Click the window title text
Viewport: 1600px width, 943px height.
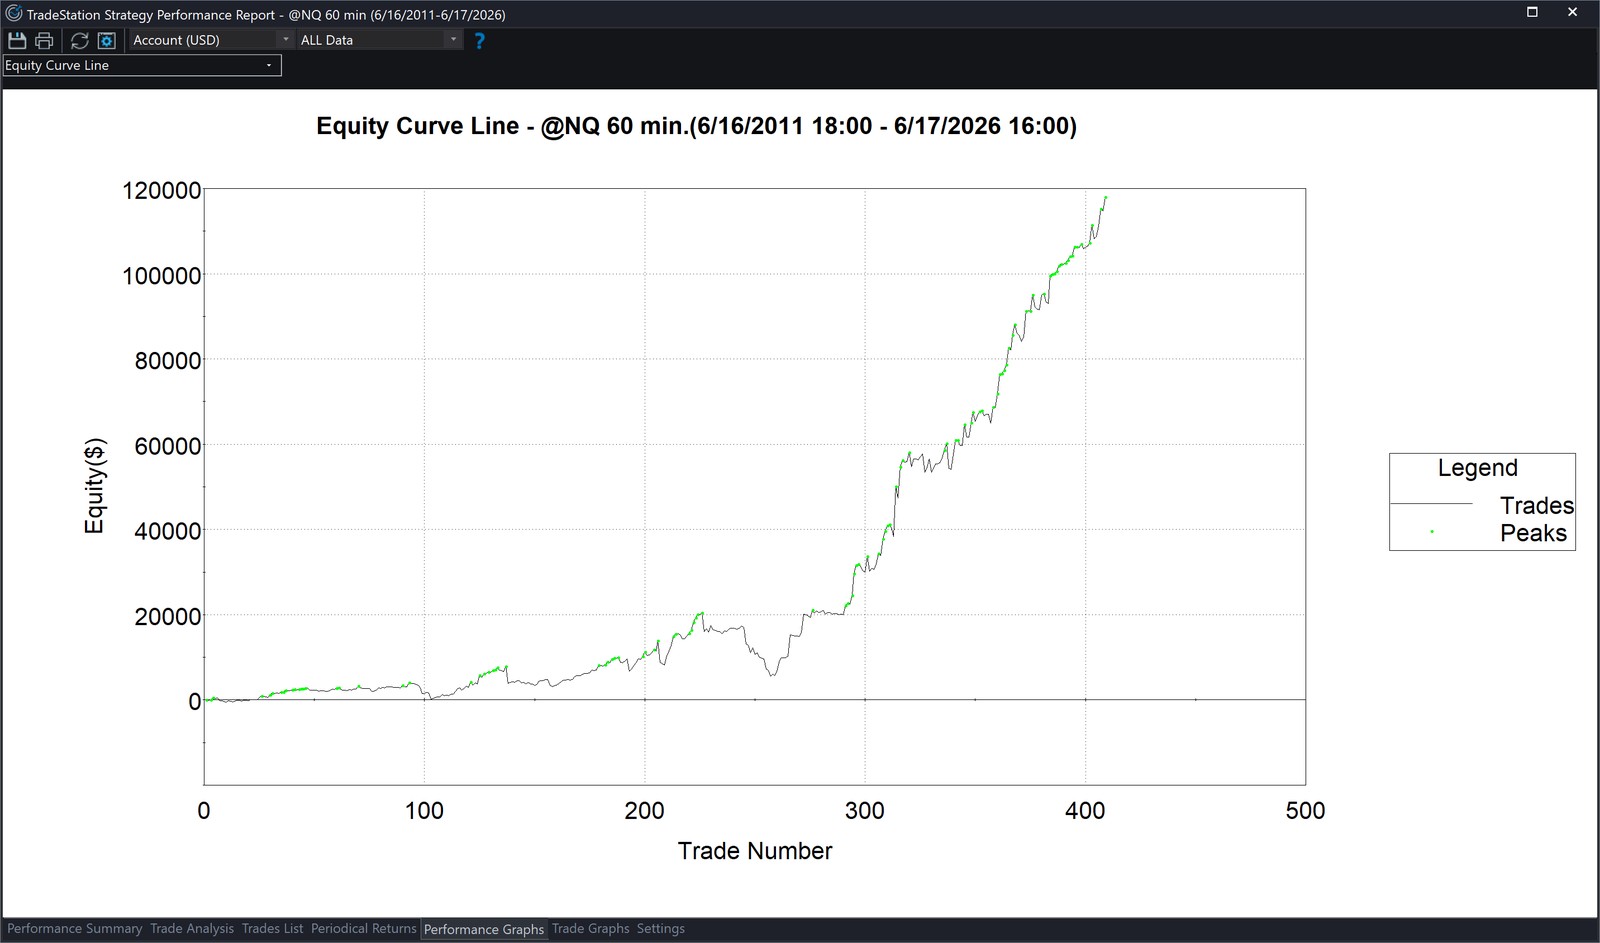coord(266,15)
